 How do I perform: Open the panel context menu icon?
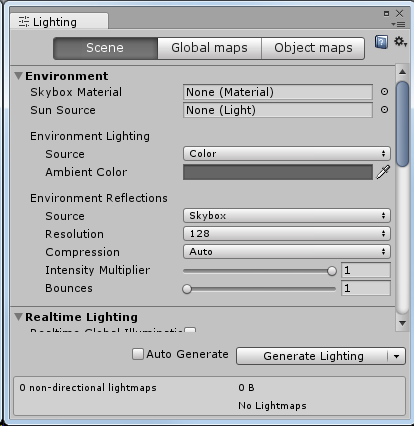click(398, 24)
